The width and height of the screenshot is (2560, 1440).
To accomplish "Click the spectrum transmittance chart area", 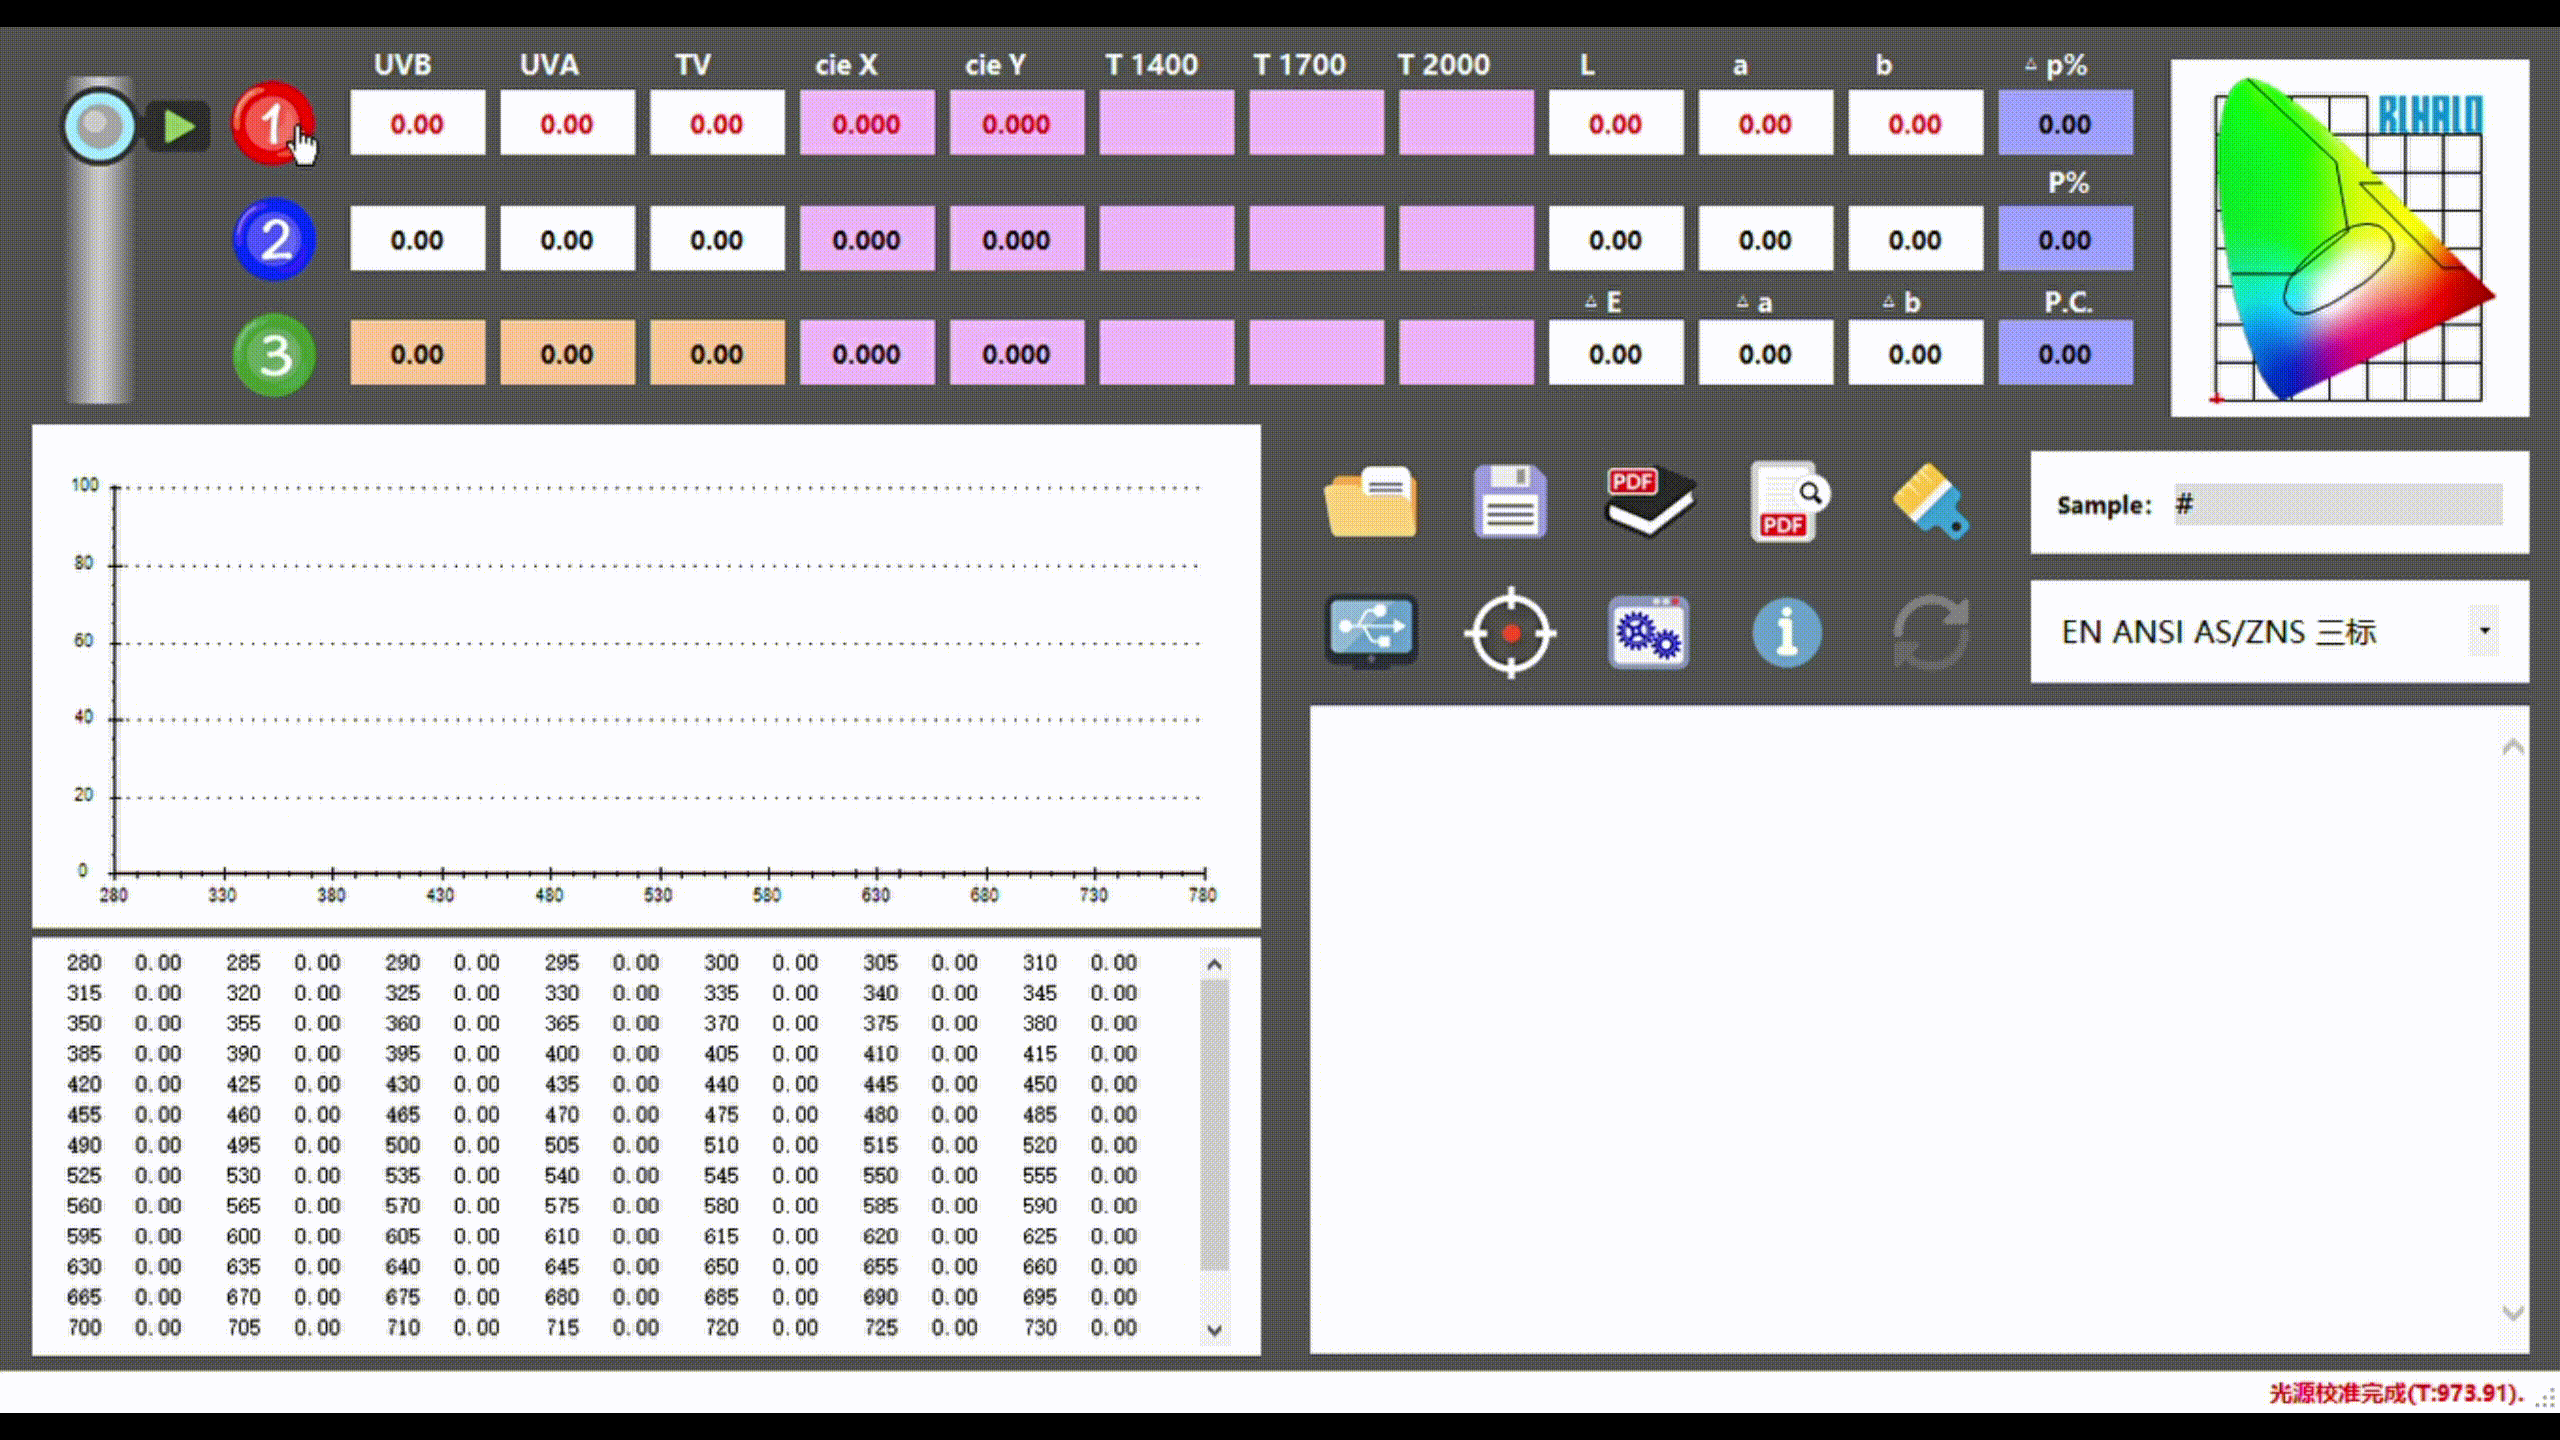I will tap(647, 677).
